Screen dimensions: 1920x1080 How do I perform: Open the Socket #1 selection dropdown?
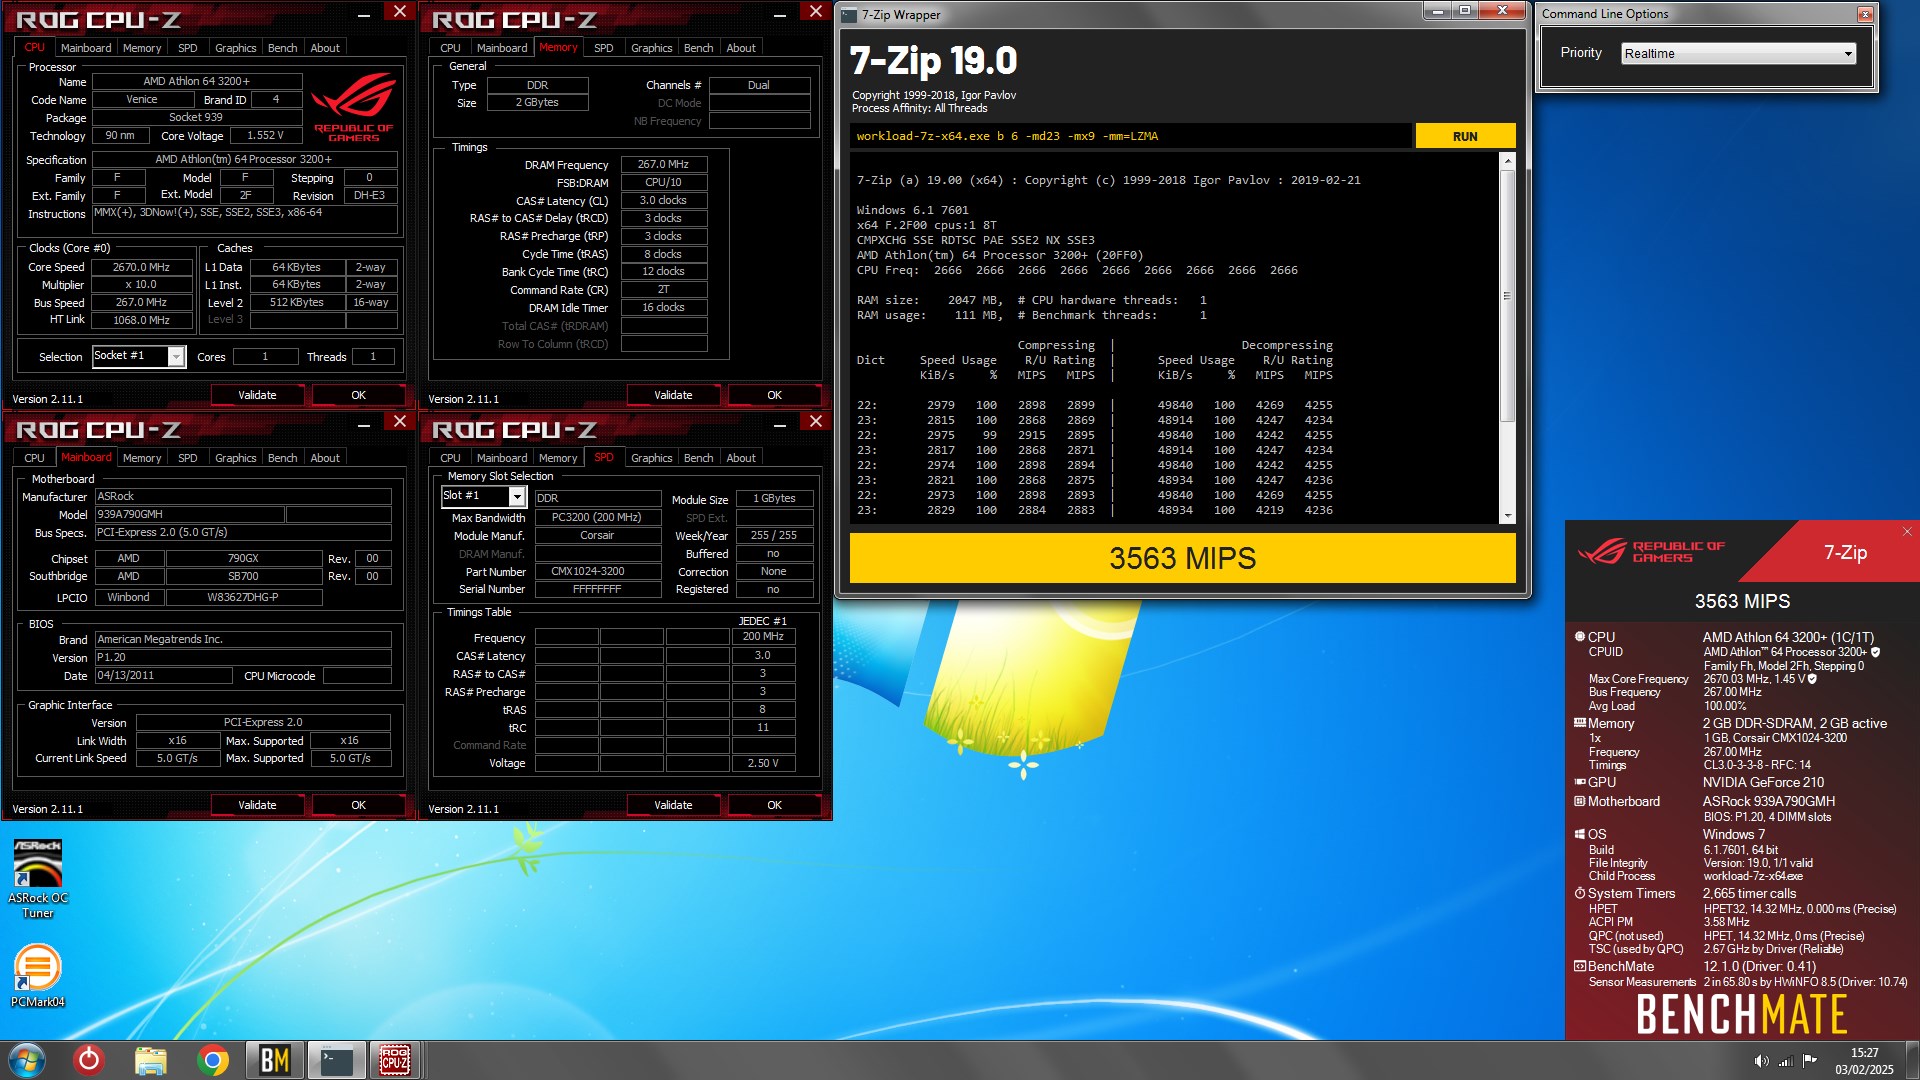click(x=138, y=356)
